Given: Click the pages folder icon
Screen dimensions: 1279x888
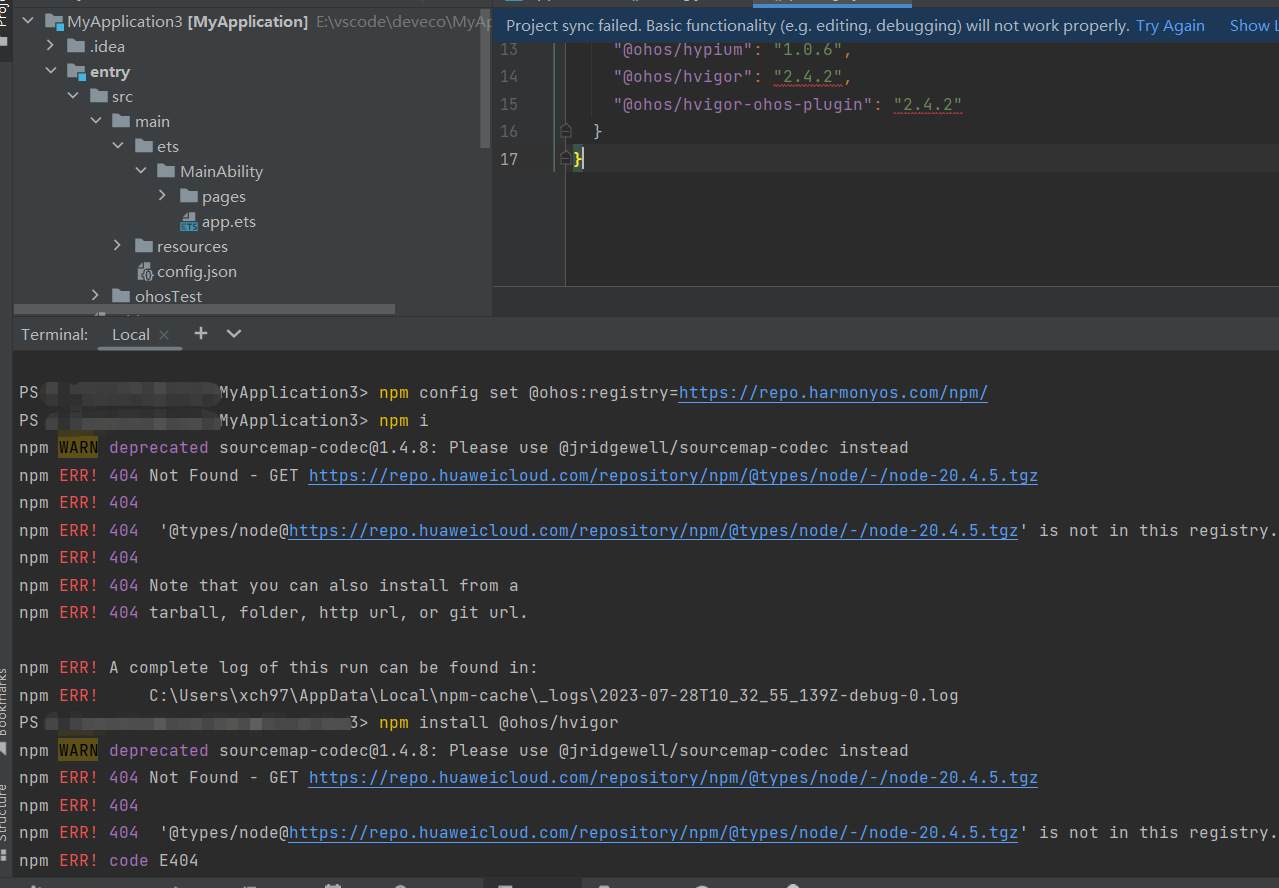Looking at the screenshot, I should coord(188,196).
